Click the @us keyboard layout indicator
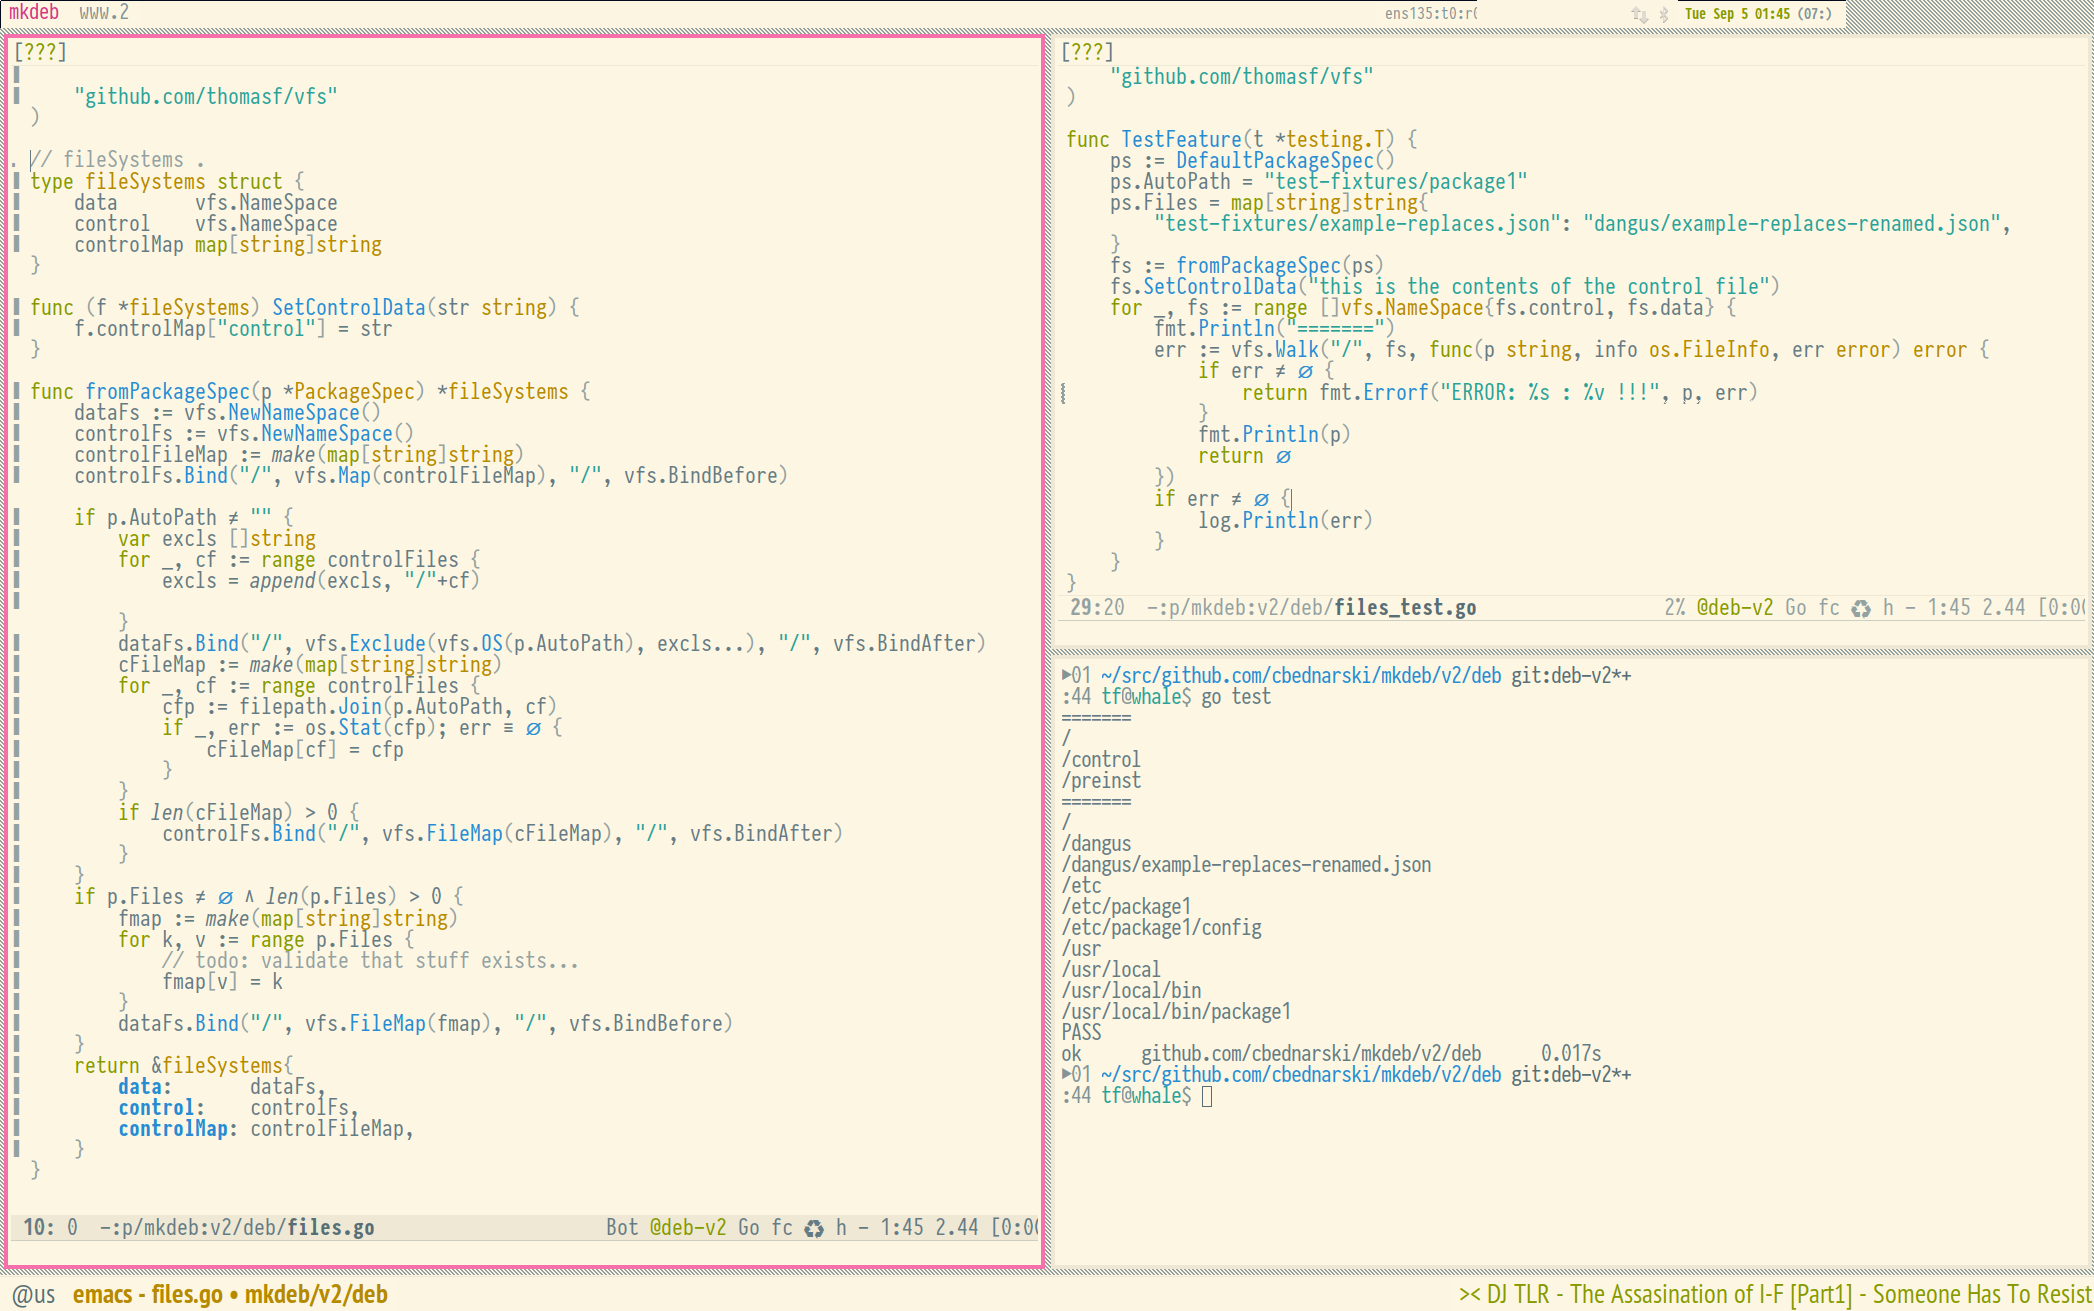 click(x=33, y=1294)
